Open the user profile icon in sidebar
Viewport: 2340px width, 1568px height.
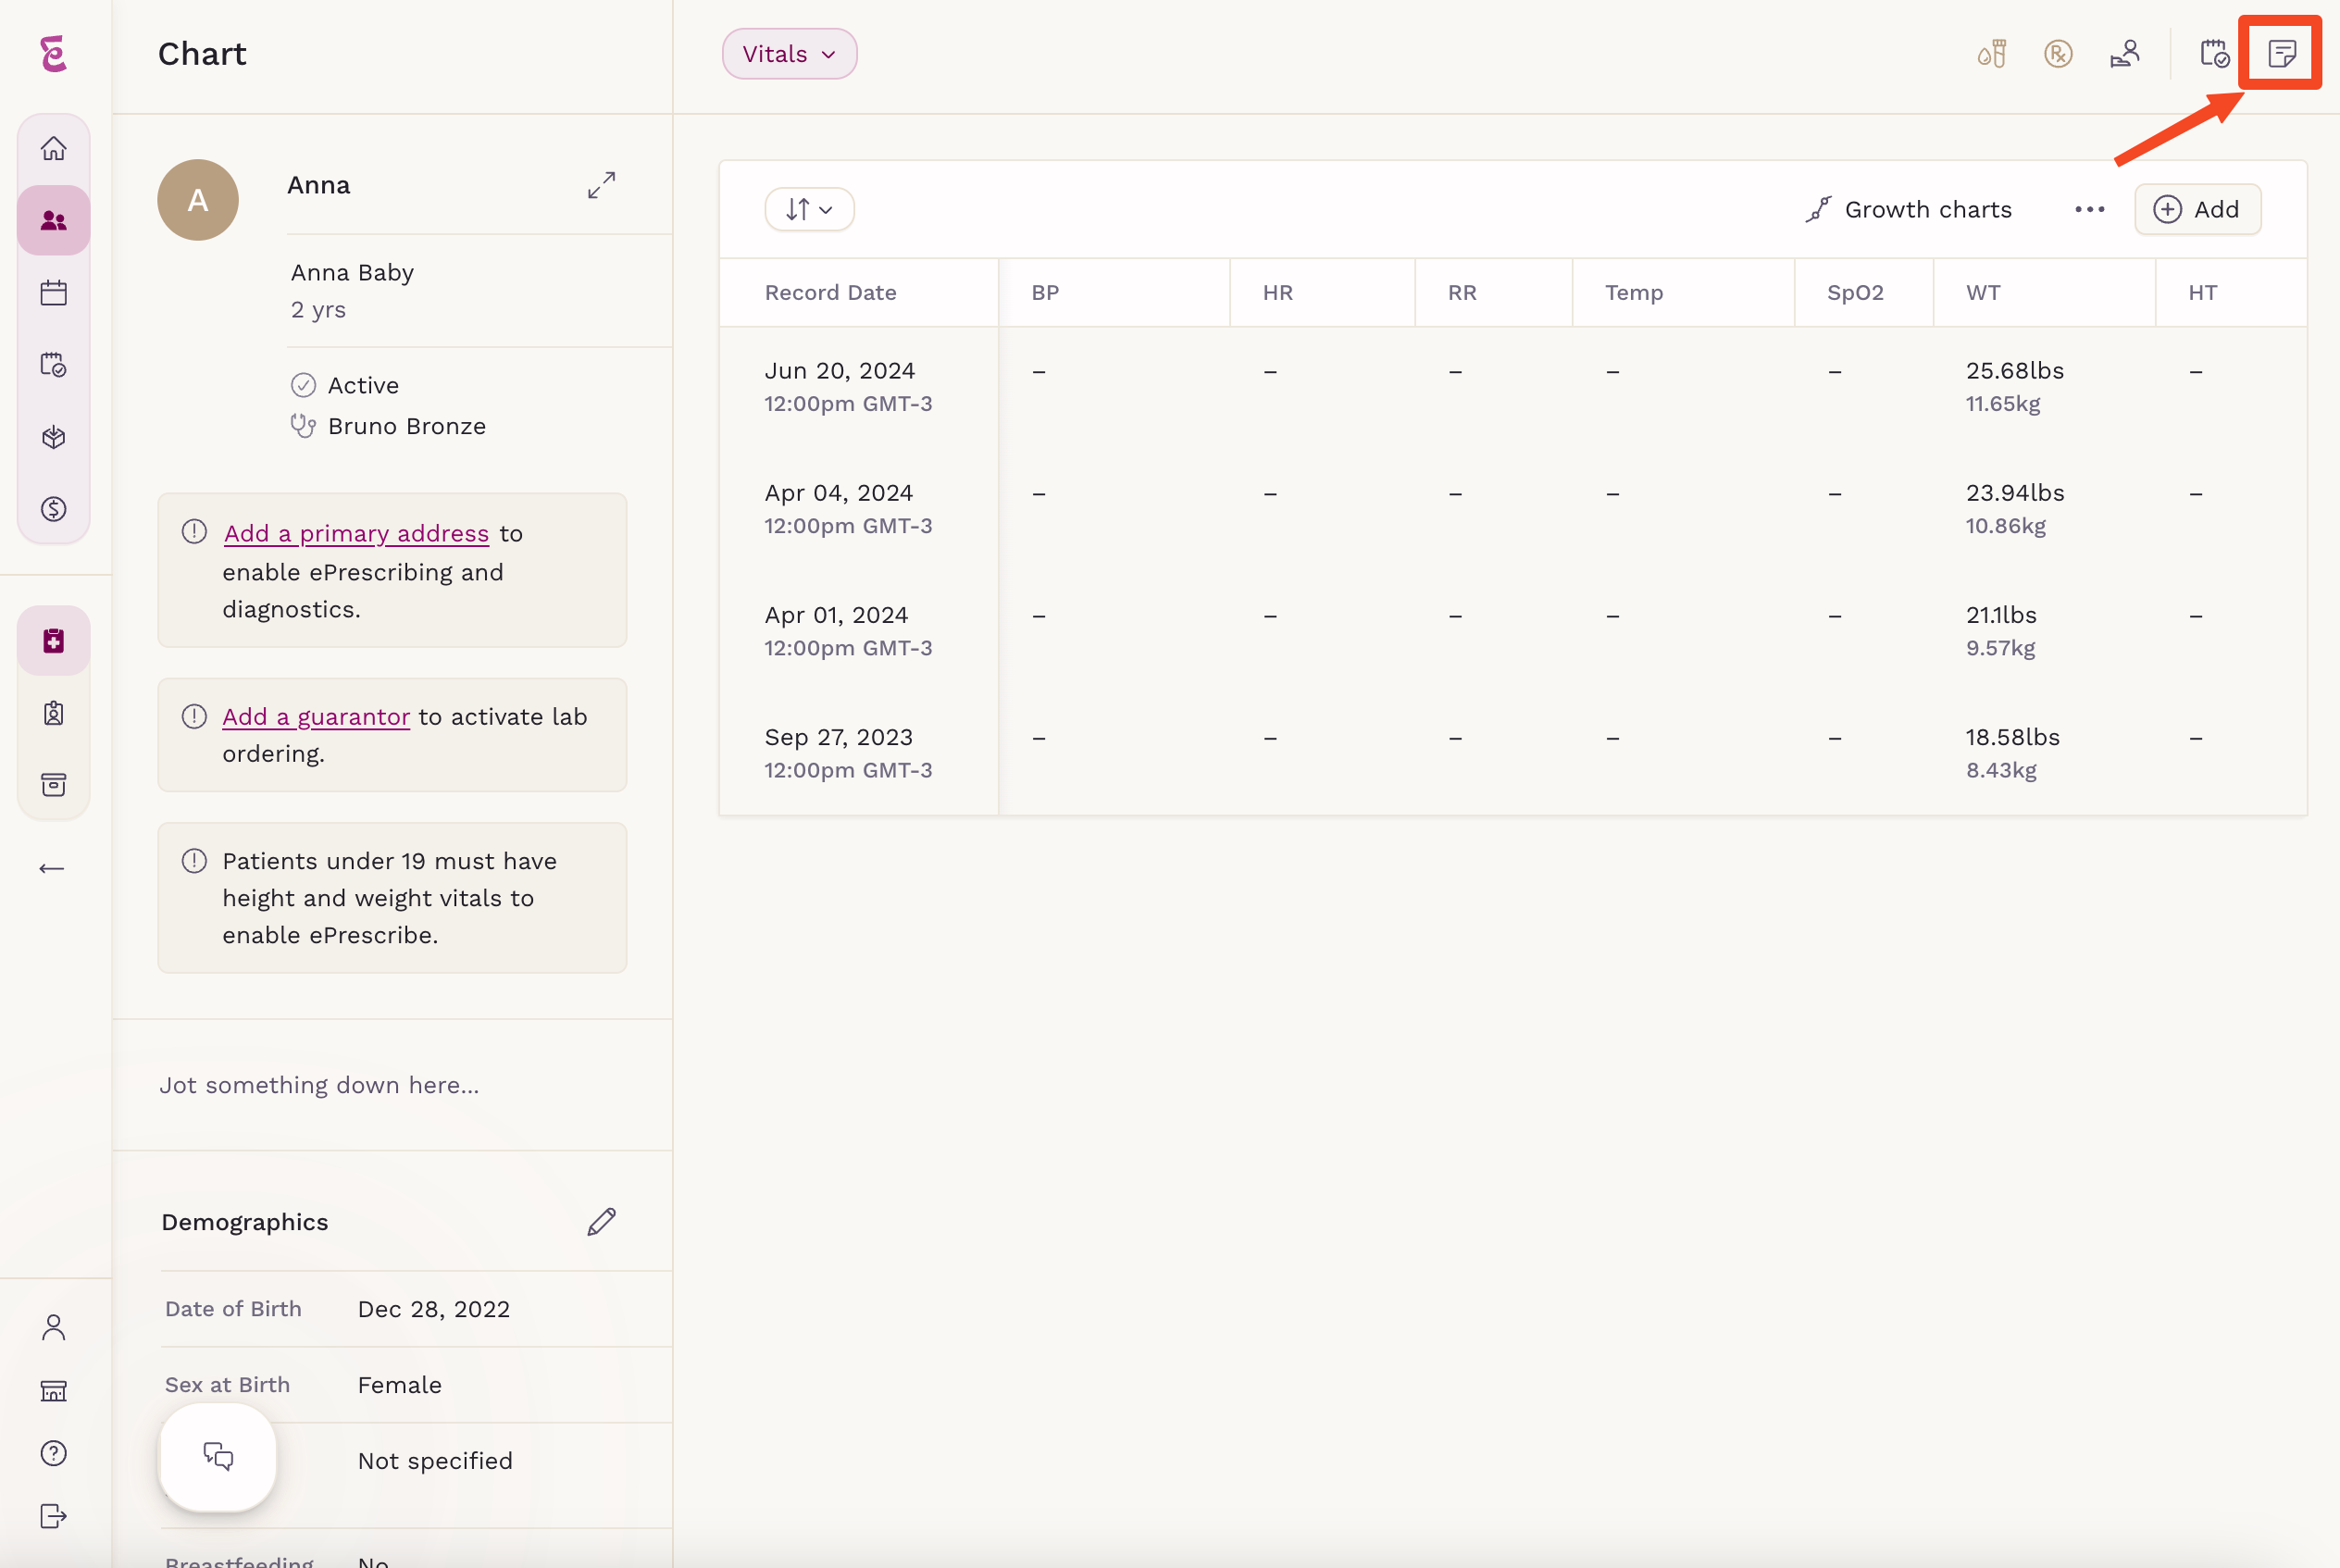coord(54,1327)
